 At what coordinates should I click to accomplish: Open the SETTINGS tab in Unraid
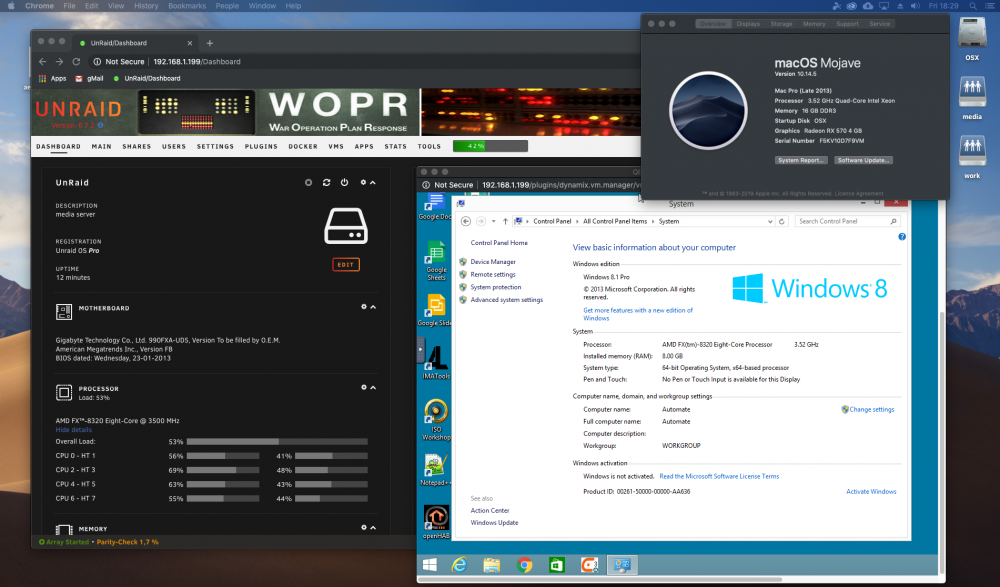[x=215, y=146]
